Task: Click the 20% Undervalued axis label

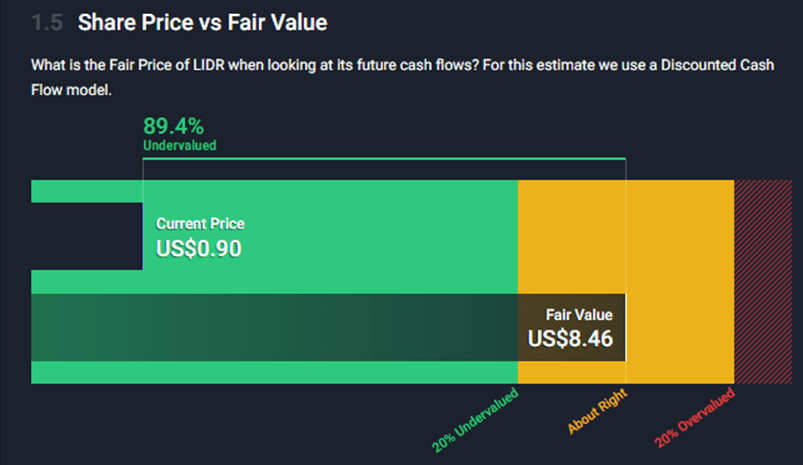Action: pyautogui.click(x=475, y=420)
